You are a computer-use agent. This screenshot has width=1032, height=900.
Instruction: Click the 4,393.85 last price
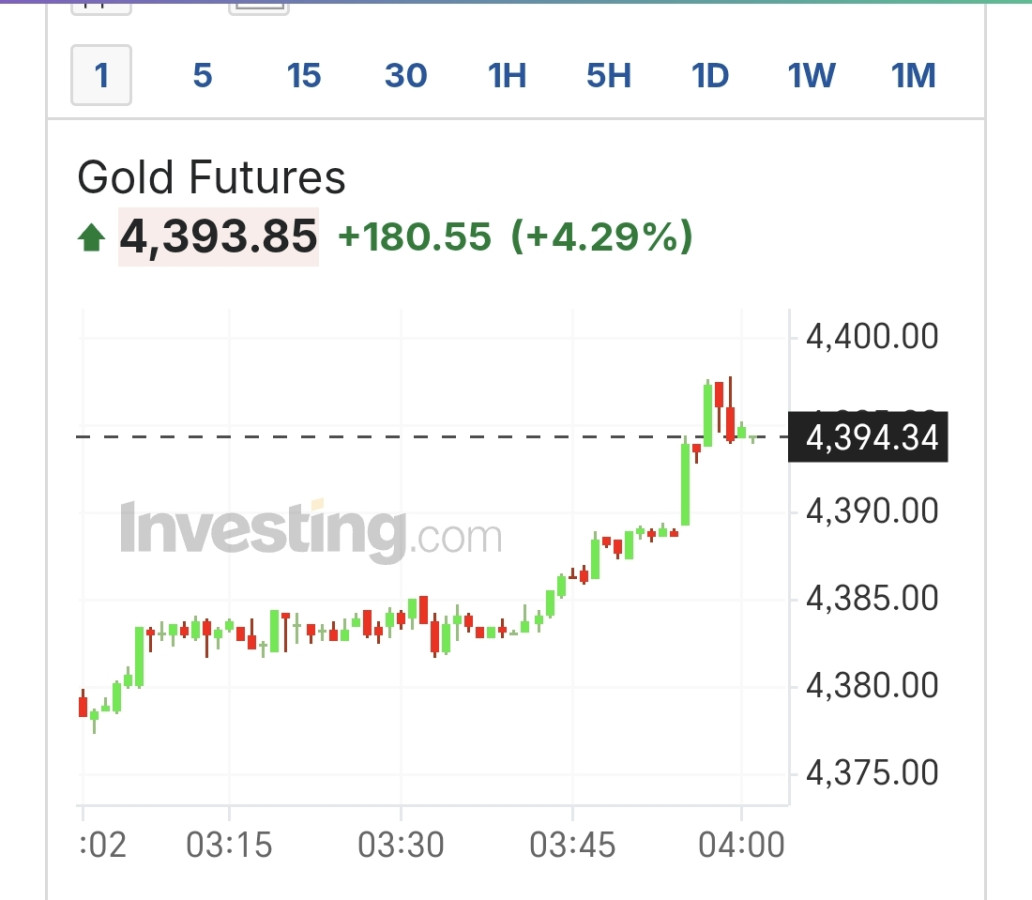tap(219, 237)
